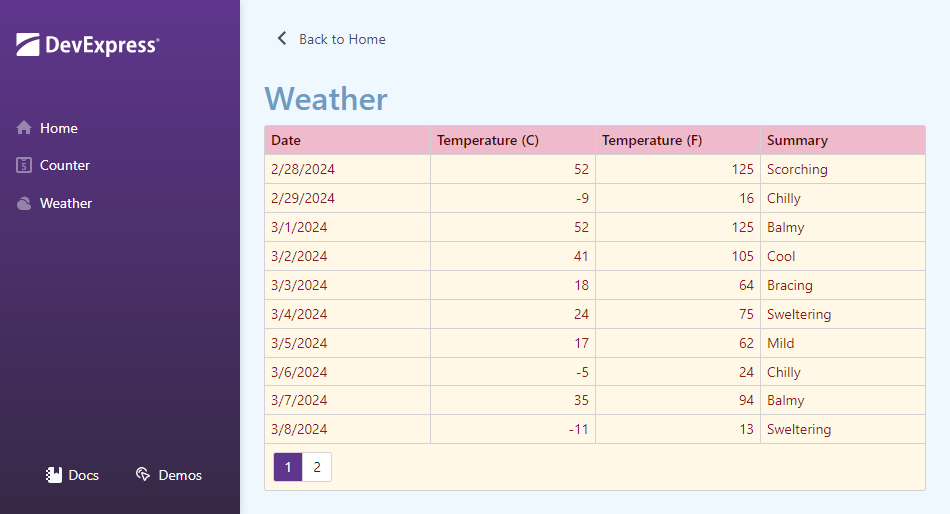
Task: Select the 3/6/2024 date cell
Action: point(348,372)
